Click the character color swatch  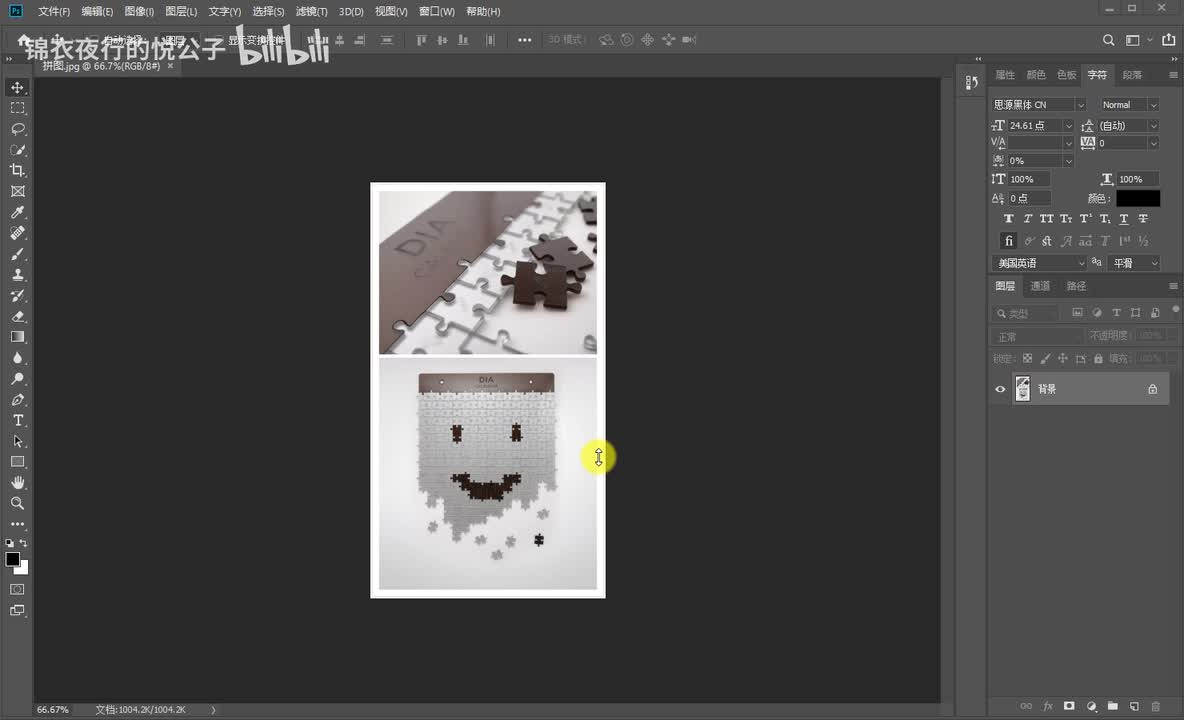[1138, 198]
